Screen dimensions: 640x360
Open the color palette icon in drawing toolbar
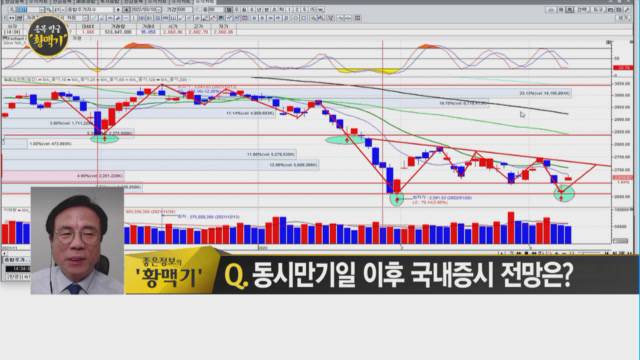point(221,18)
